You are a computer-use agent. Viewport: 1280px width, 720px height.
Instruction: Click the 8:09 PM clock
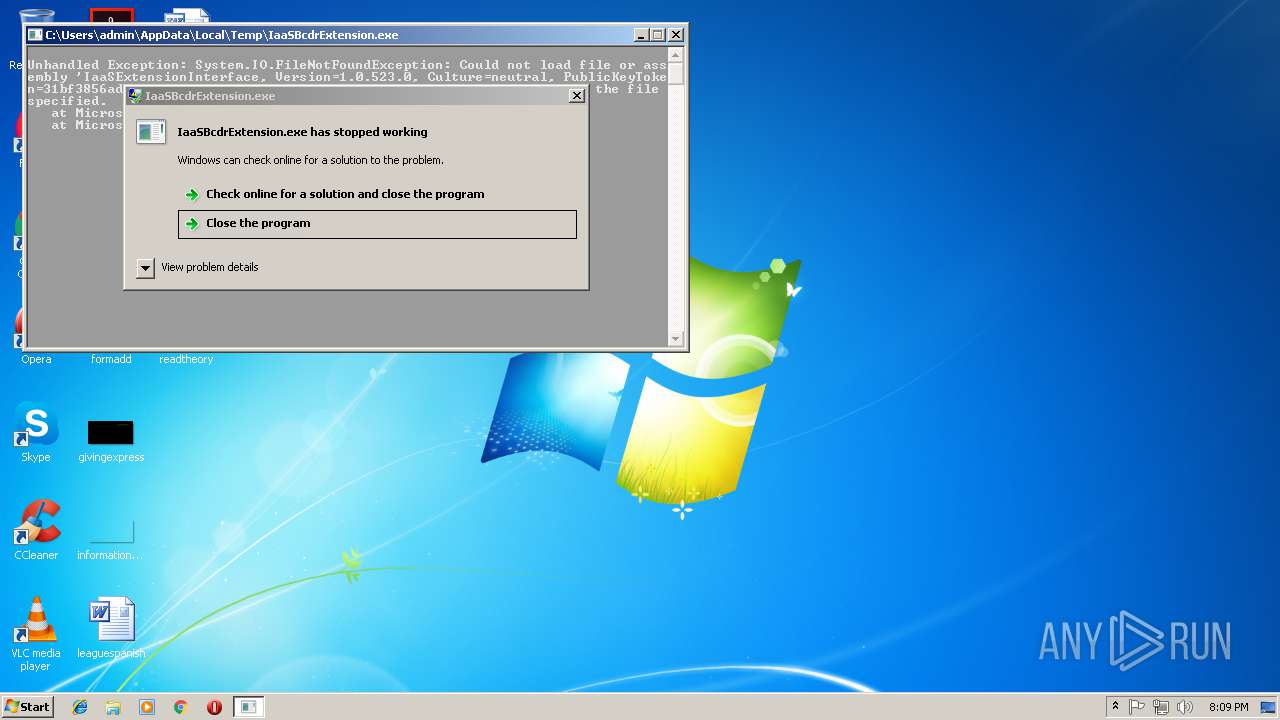click(1228, 707)
